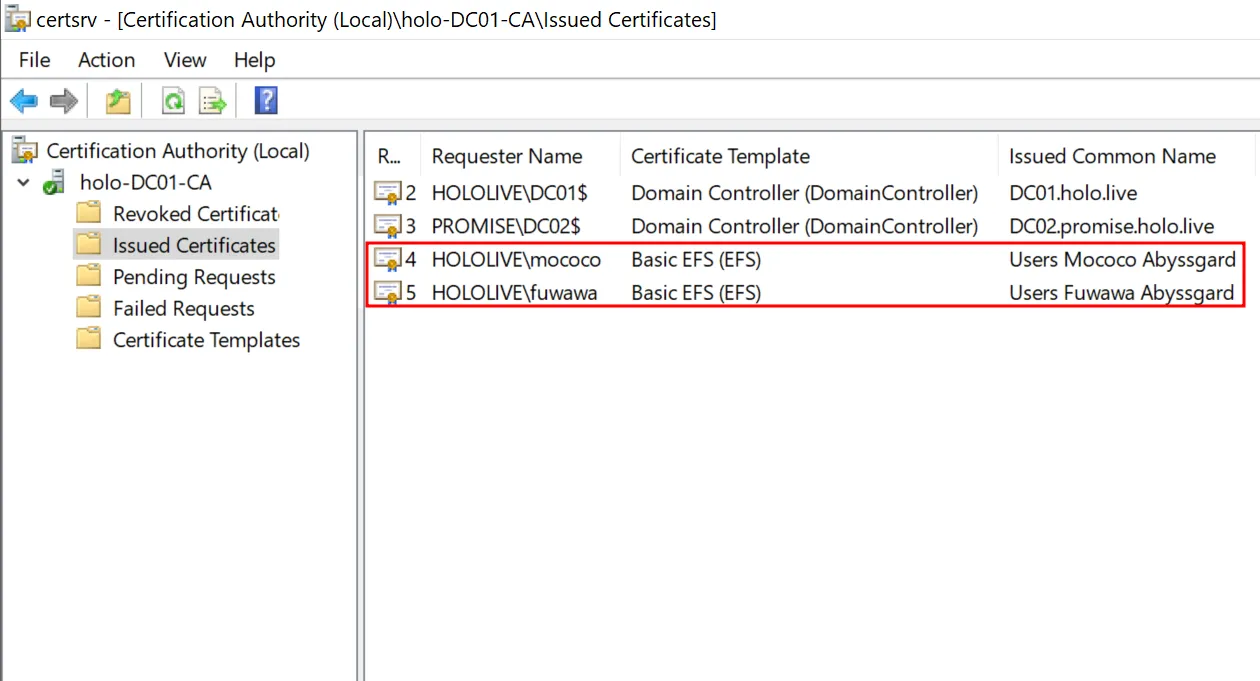Viewport: 1260px width, 681px height.
Task: Open the Pending Requests tree label
Action: (194, 277)
